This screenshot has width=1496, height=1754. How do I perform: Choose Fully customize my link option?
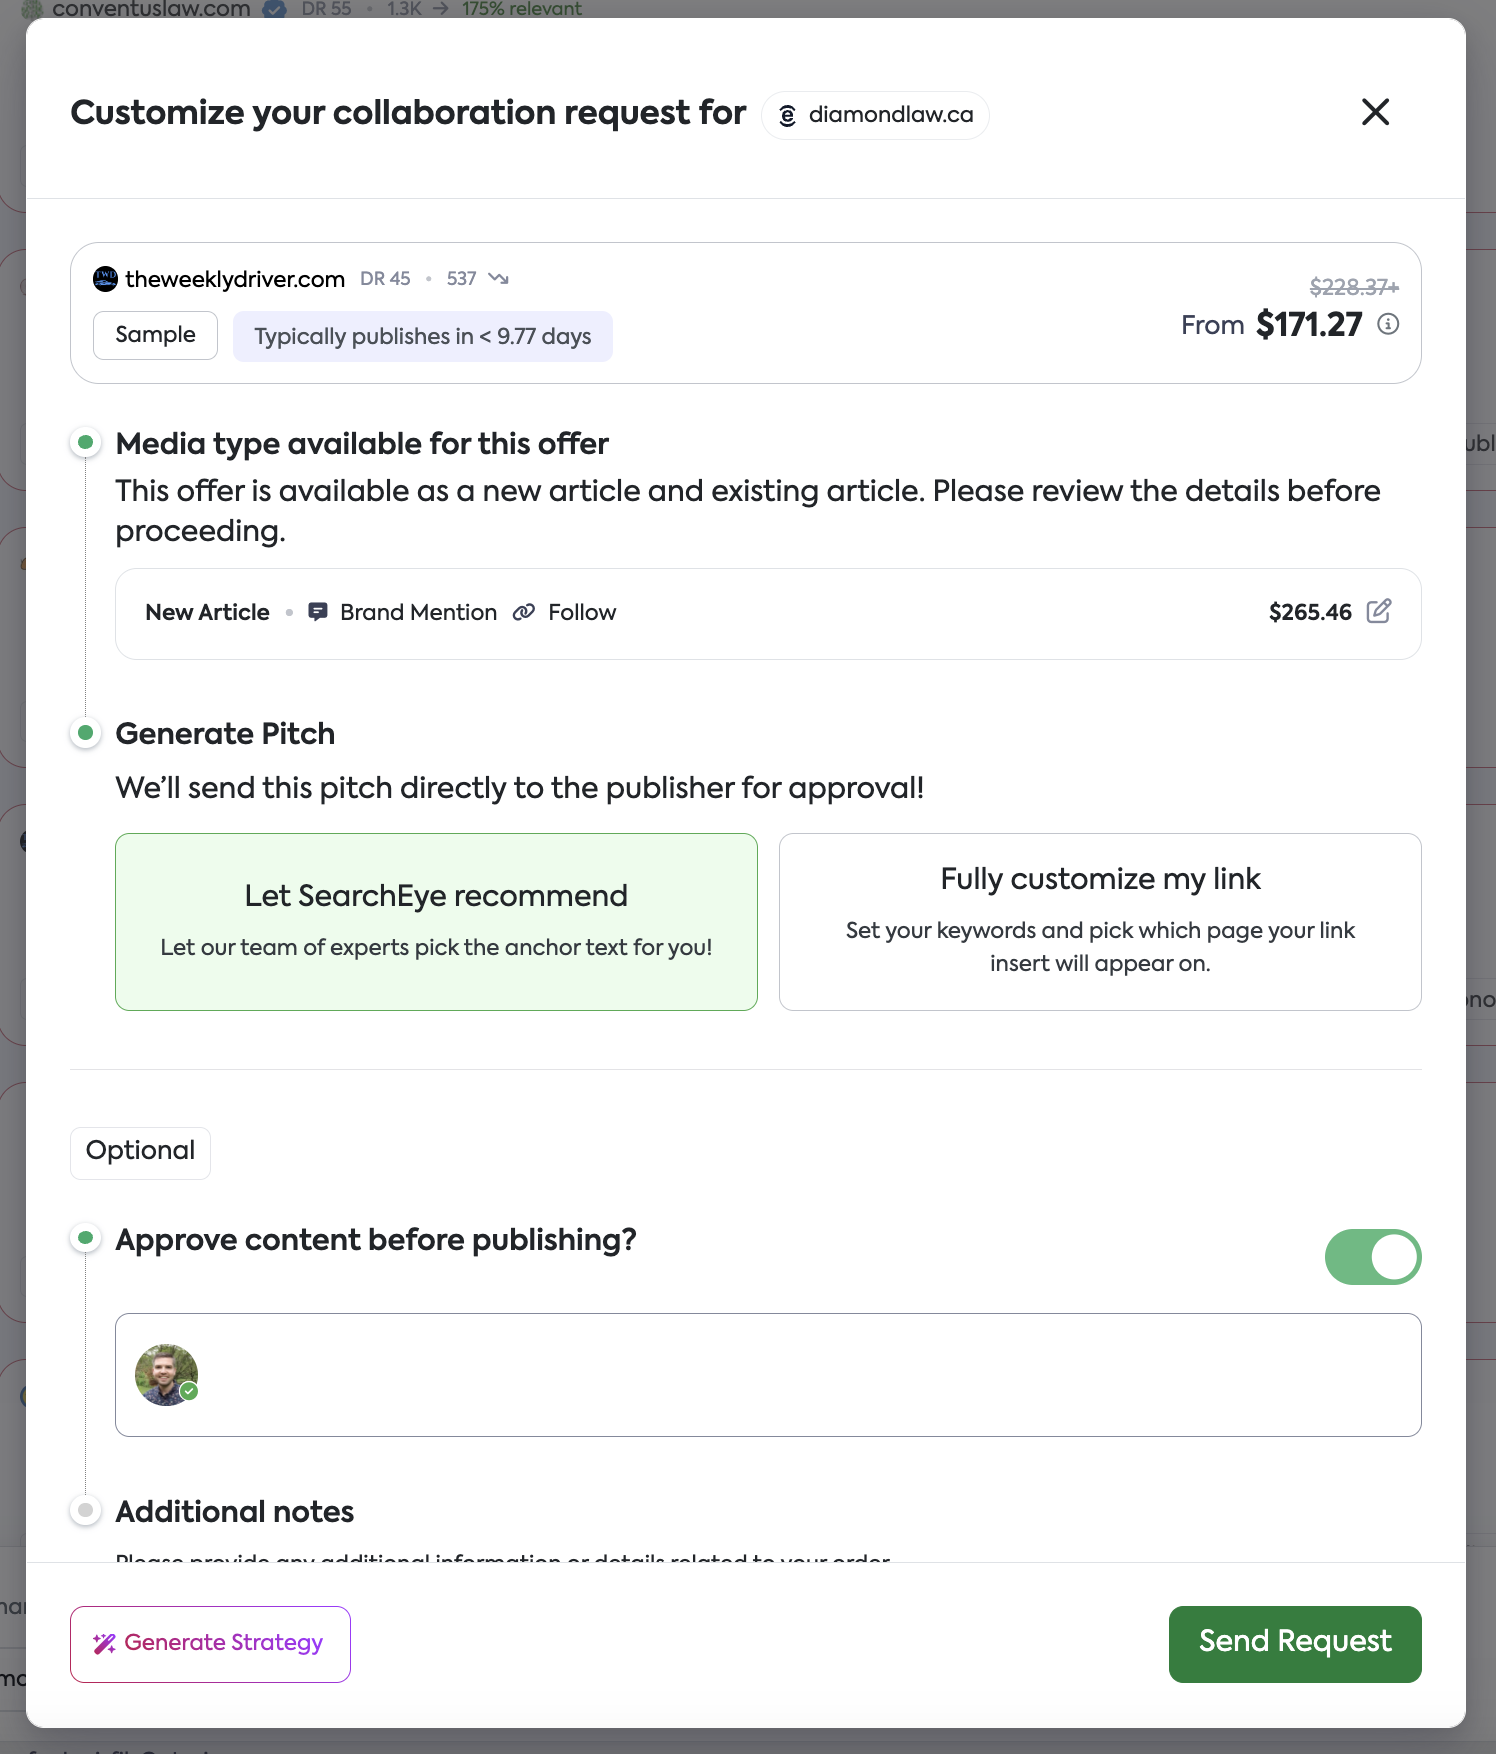[x=1099, y=921]
